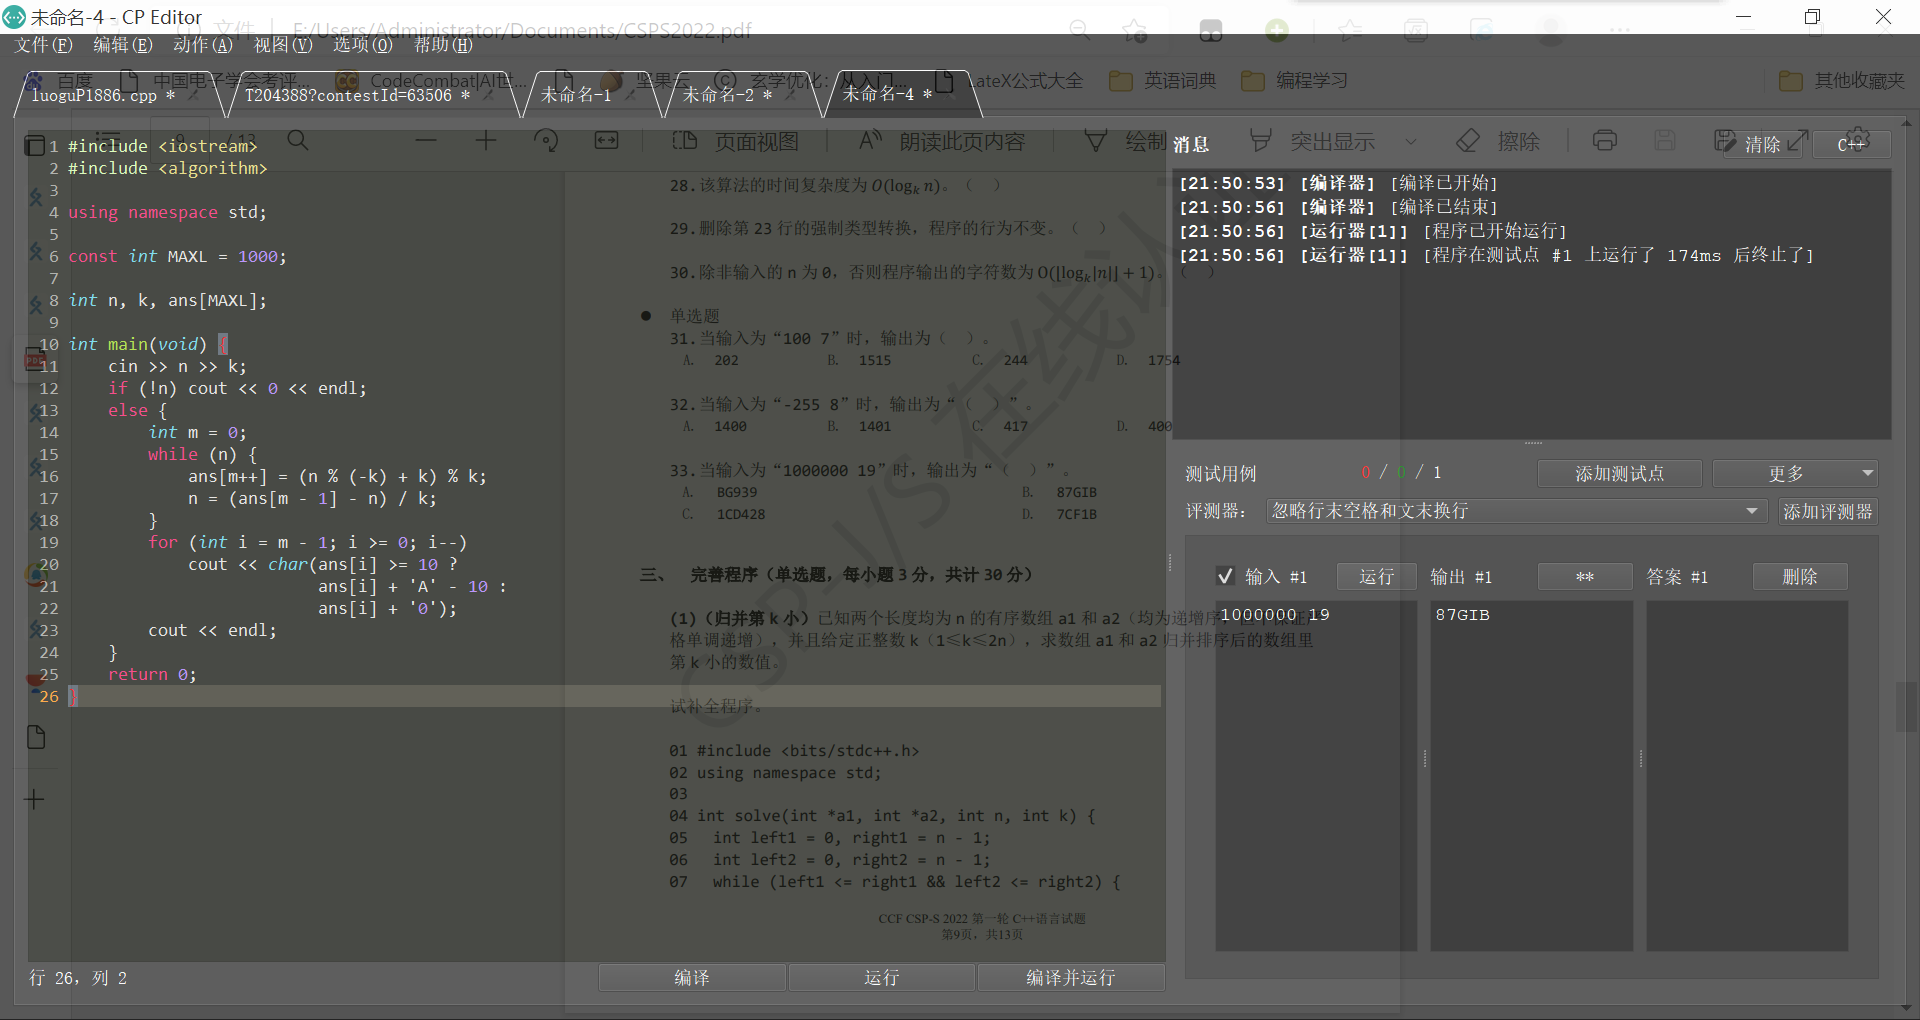This screenshot has height=1020, width=1920.
Task: Click the code line return 0;
Action: 152,674
